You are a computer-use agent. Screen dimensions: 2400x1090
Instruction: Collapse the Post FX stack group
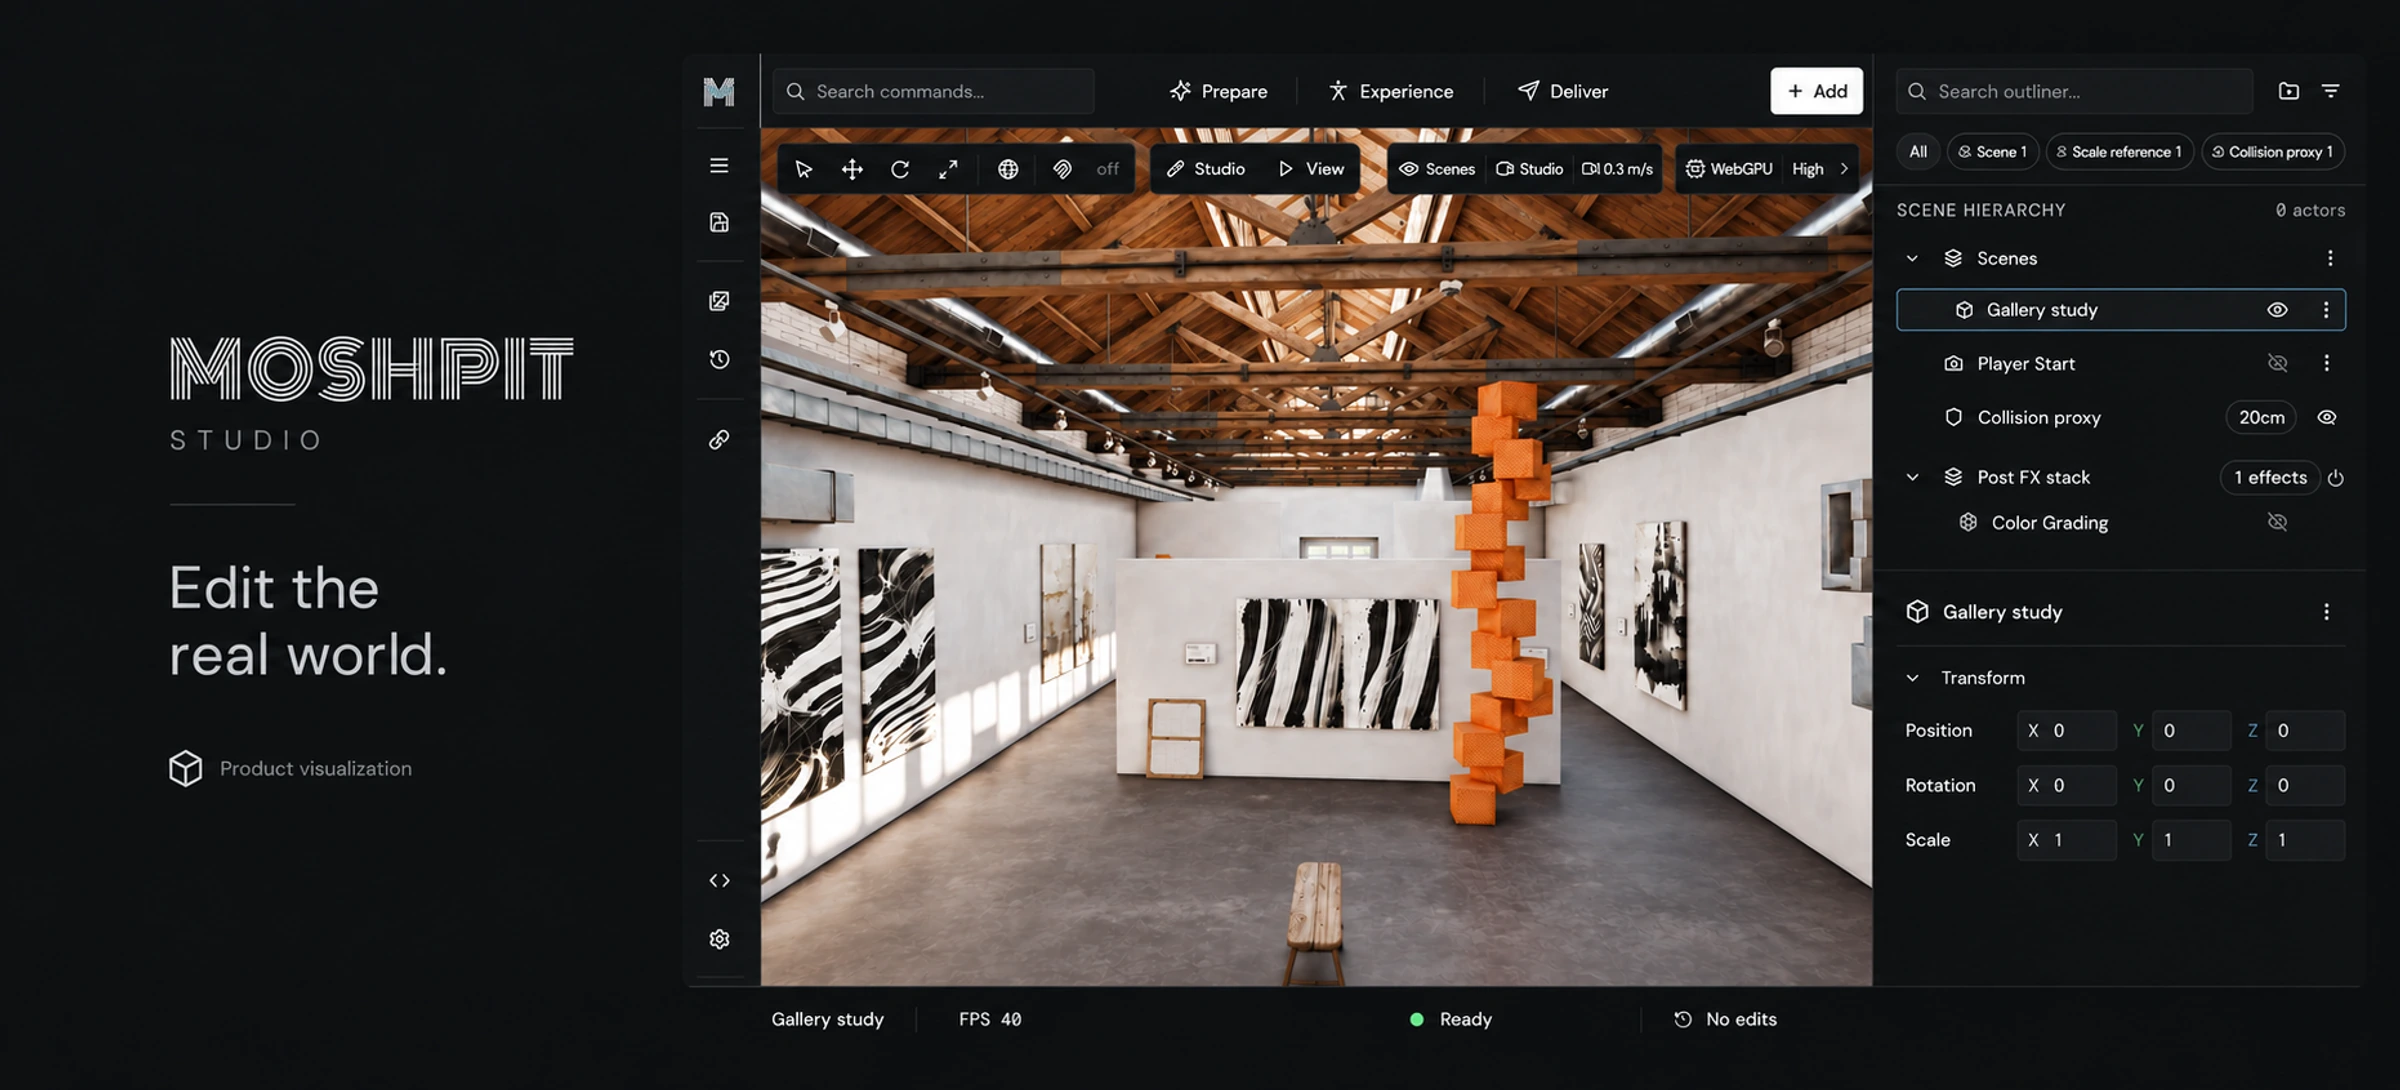tap(1912, 477)
